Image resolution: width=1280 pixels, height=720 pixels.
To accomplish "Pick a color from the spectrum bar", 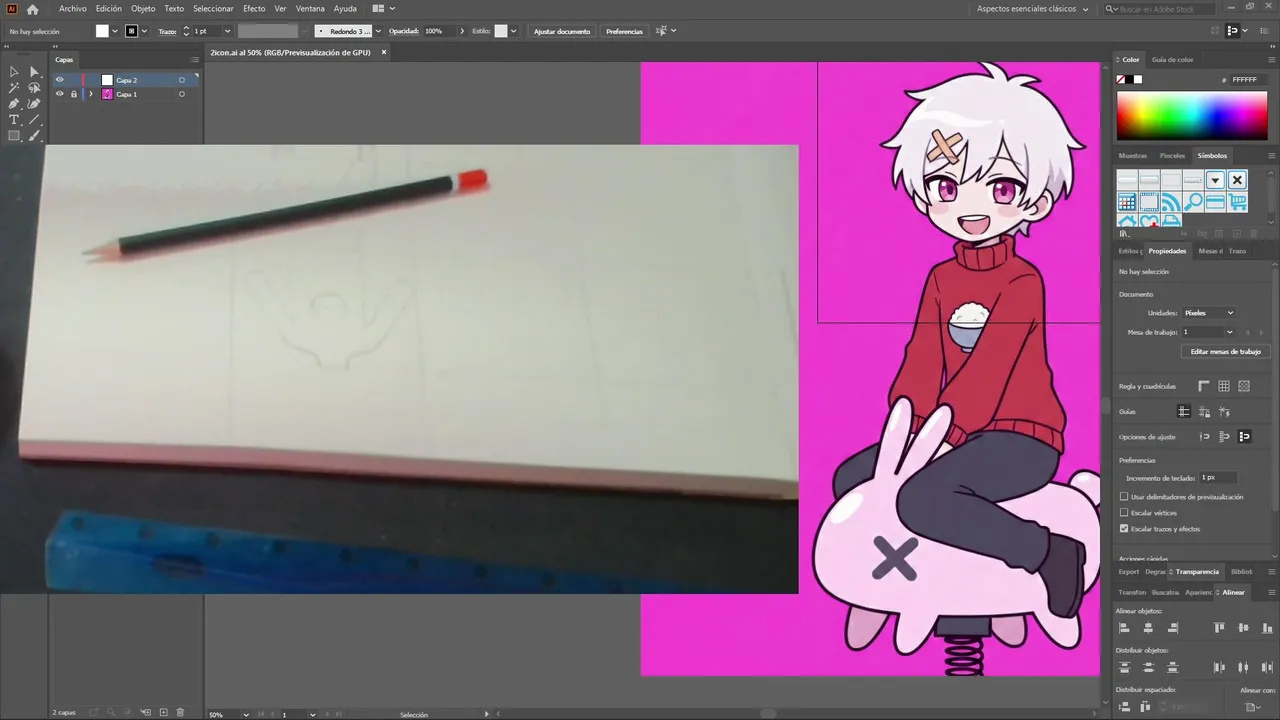I will [x=1192, y=116].
